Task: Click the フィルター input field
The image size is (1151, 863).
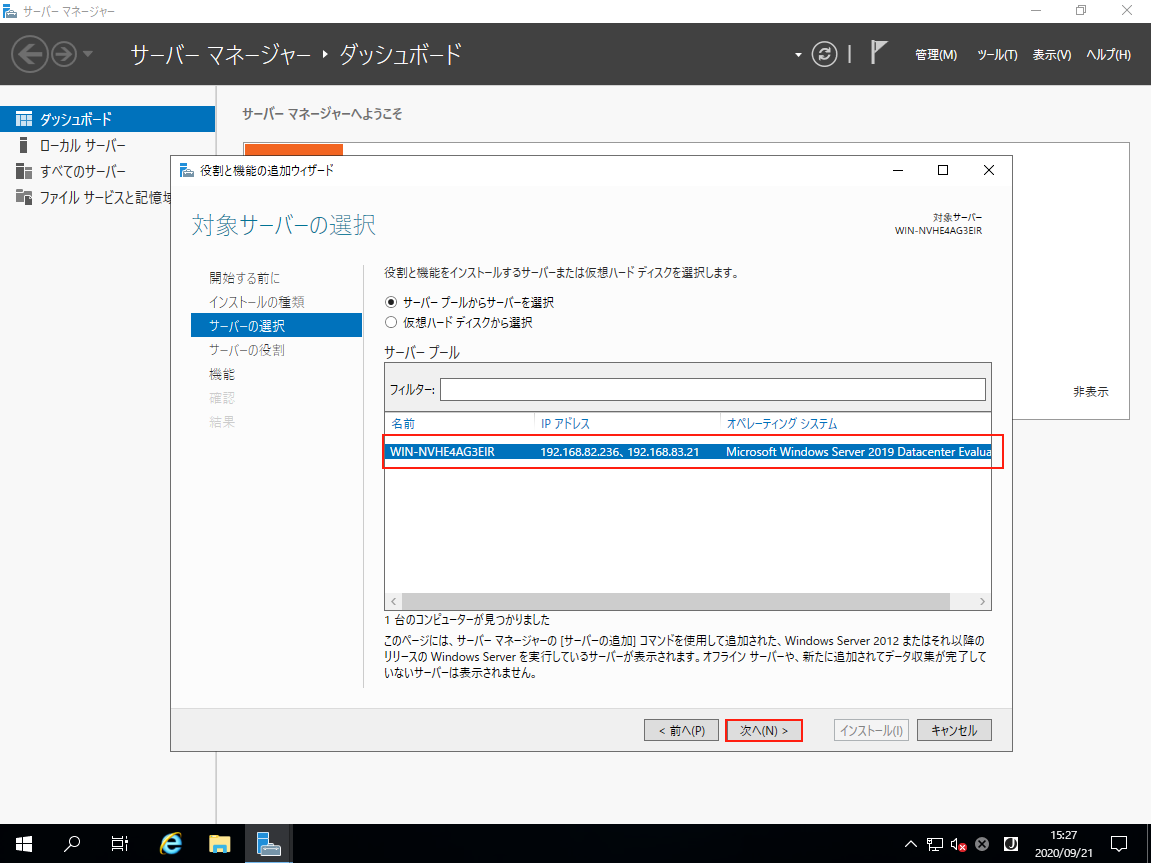Action: click(713, 390)
